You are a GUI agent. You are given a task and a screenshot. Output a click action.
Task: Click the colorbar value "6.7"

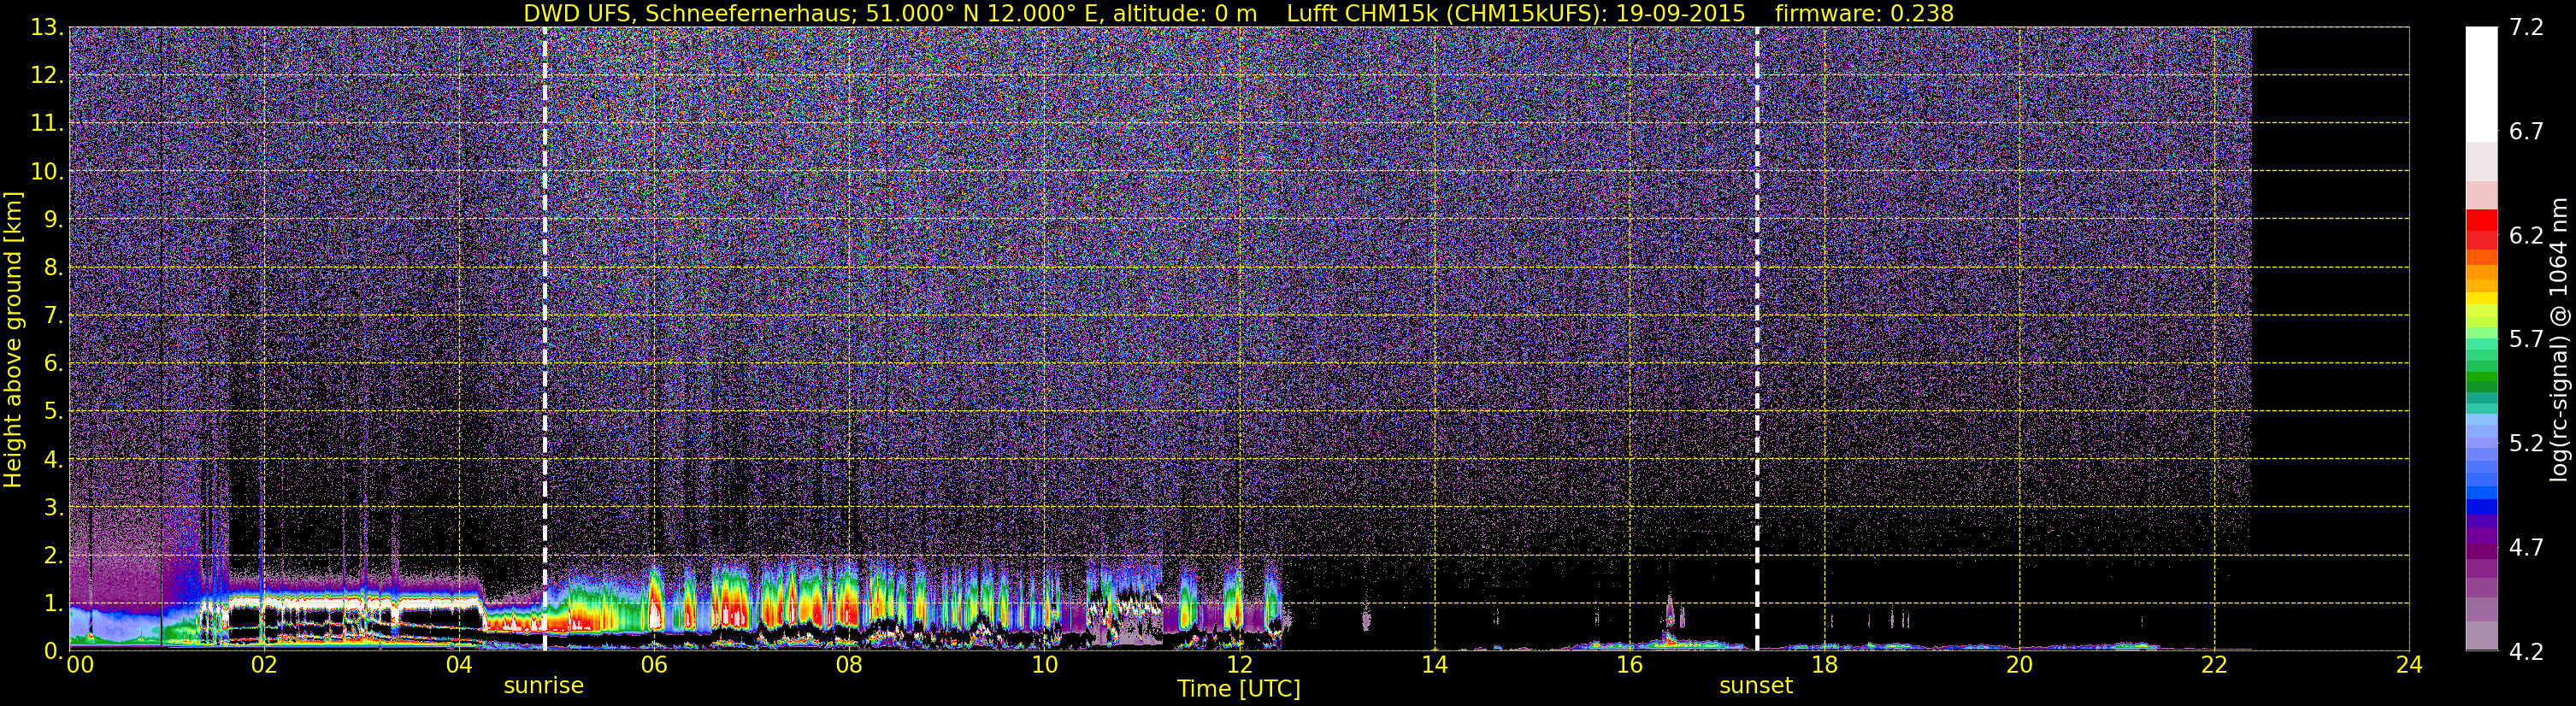[2526, 131]
